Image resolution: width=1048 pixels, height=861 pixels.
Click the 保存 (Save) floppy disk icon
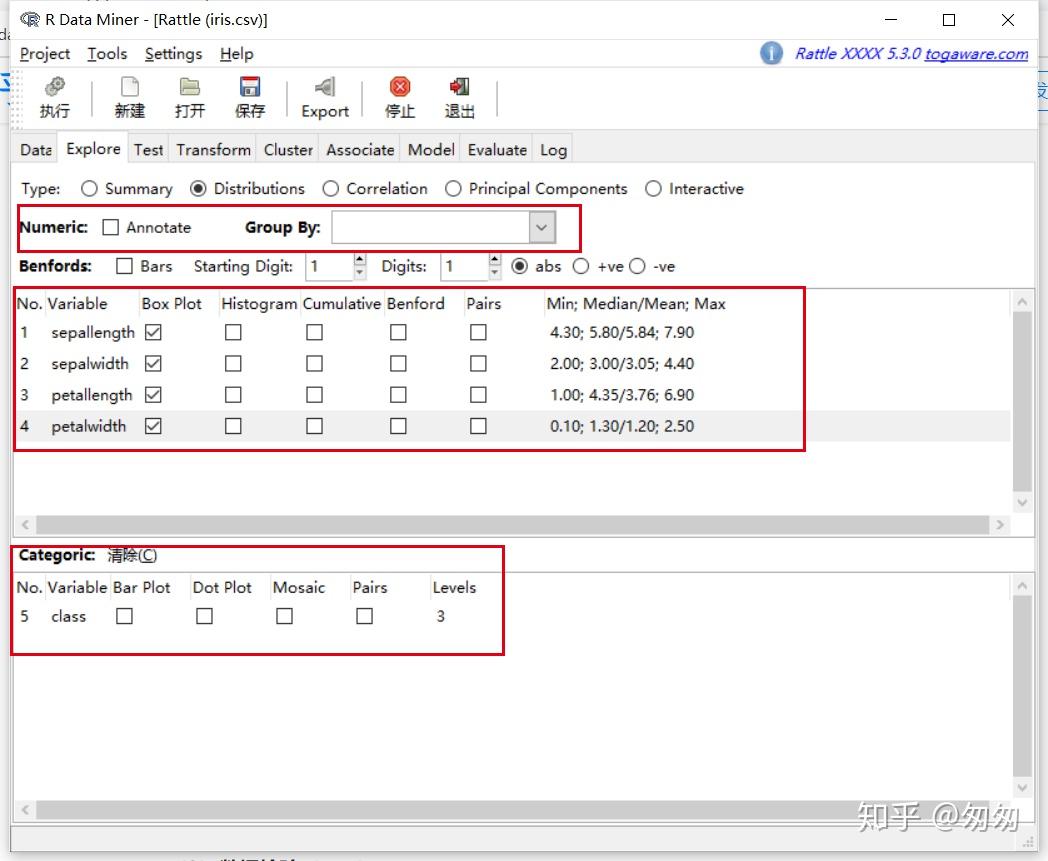coord(250,88)
